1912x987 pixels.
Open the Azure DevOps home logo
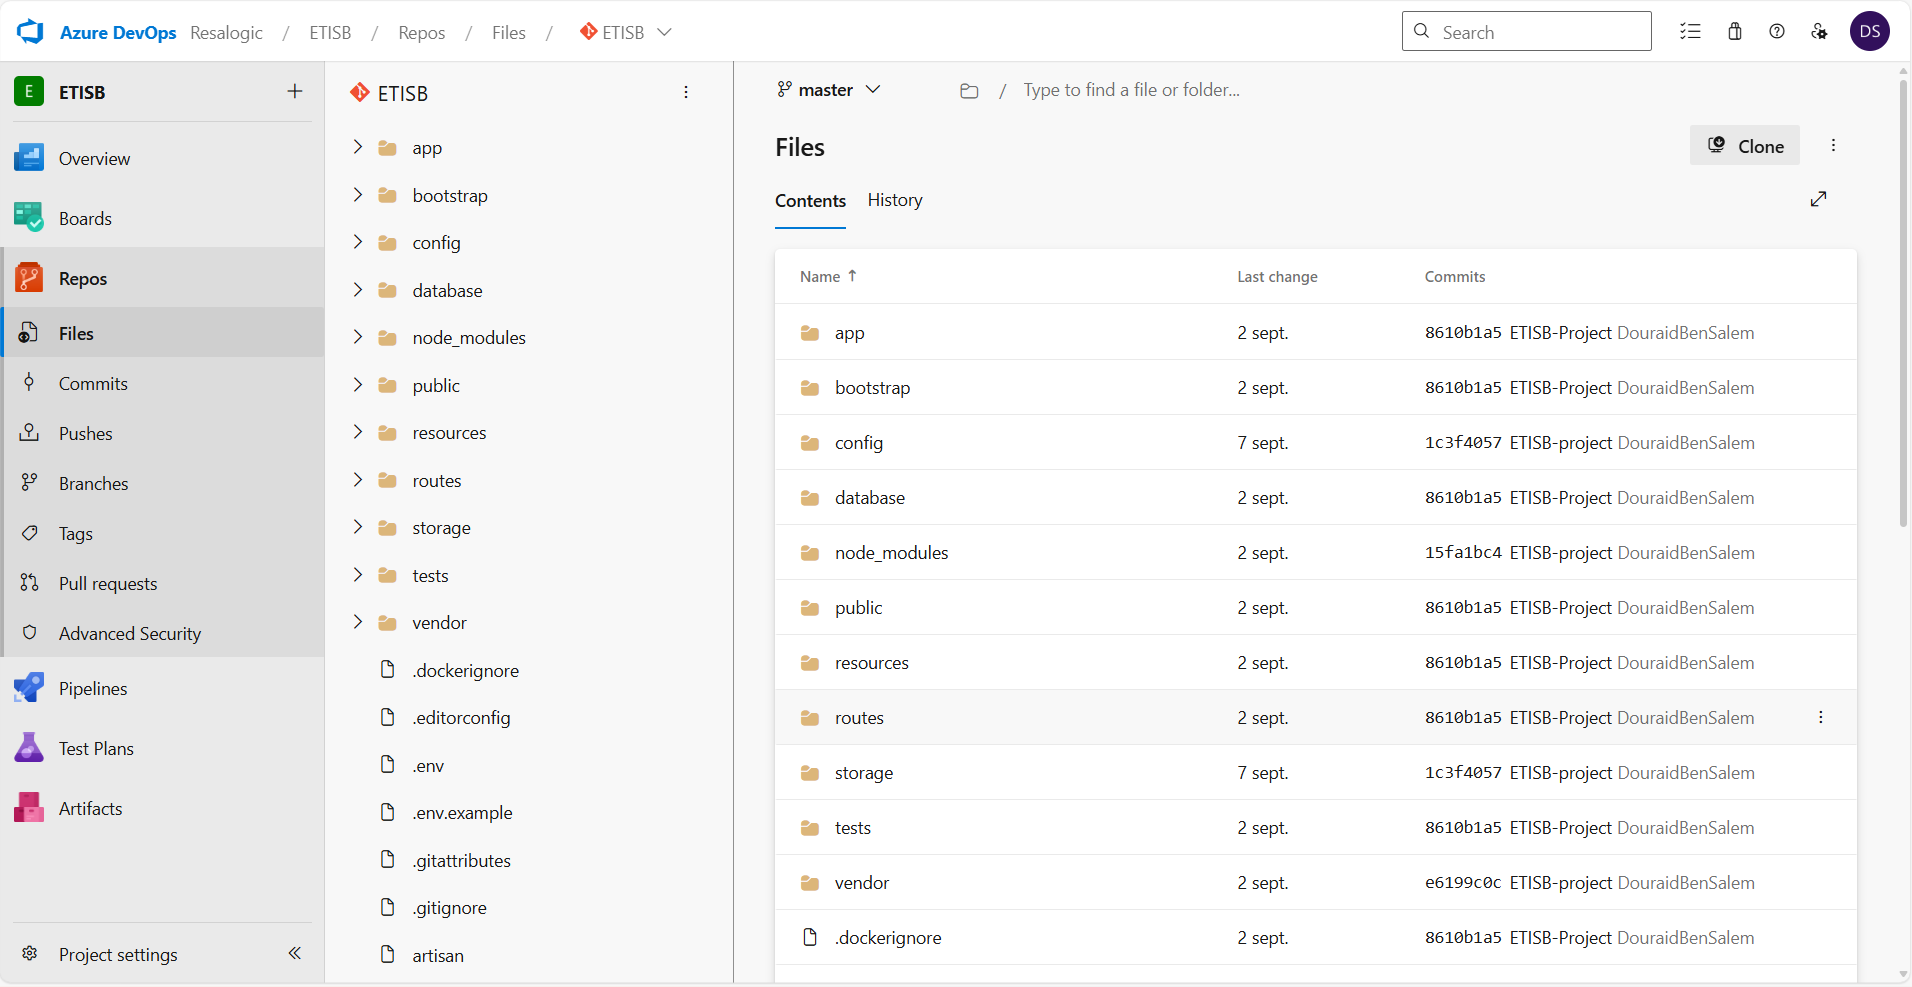[x=30, y=32]
